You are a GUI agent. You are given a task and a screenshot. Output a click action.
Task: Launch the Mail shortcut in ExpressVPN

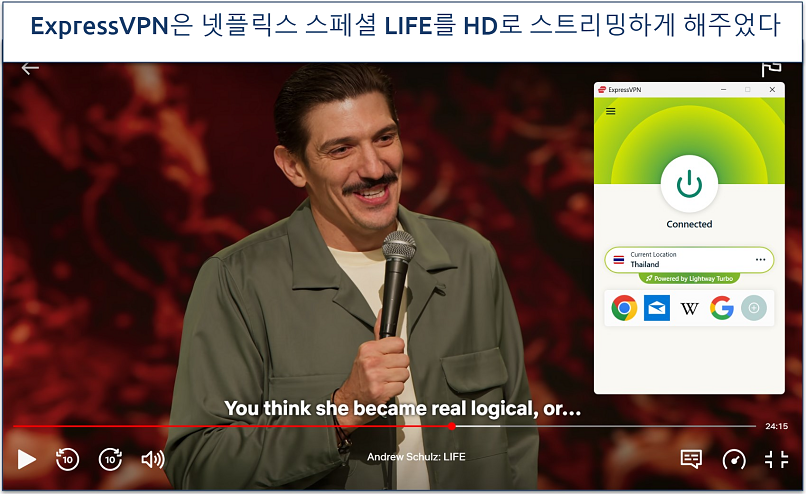click(657, 308)
